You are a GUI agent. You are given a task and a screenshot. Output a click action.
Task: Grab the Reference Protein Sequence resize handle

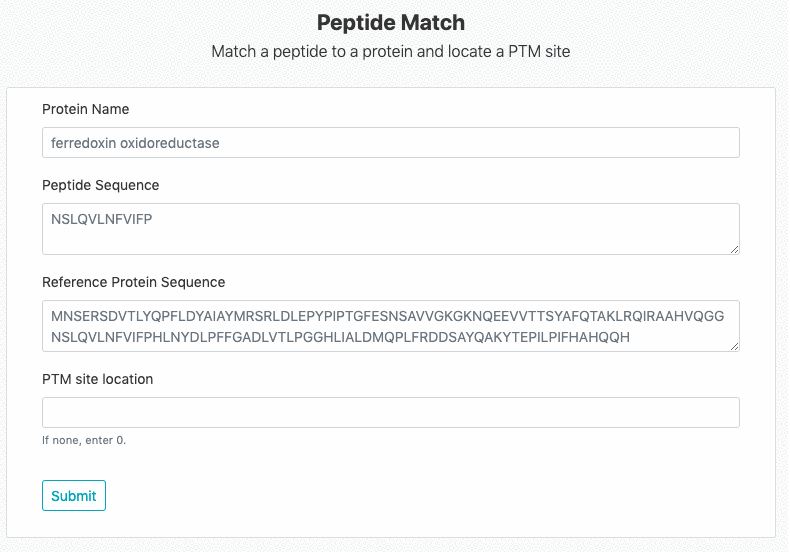[735, 346]
